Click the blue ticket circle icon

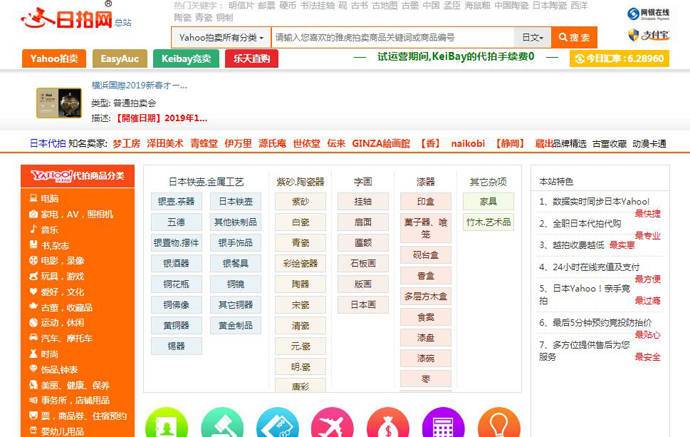(x=277, y=423)
